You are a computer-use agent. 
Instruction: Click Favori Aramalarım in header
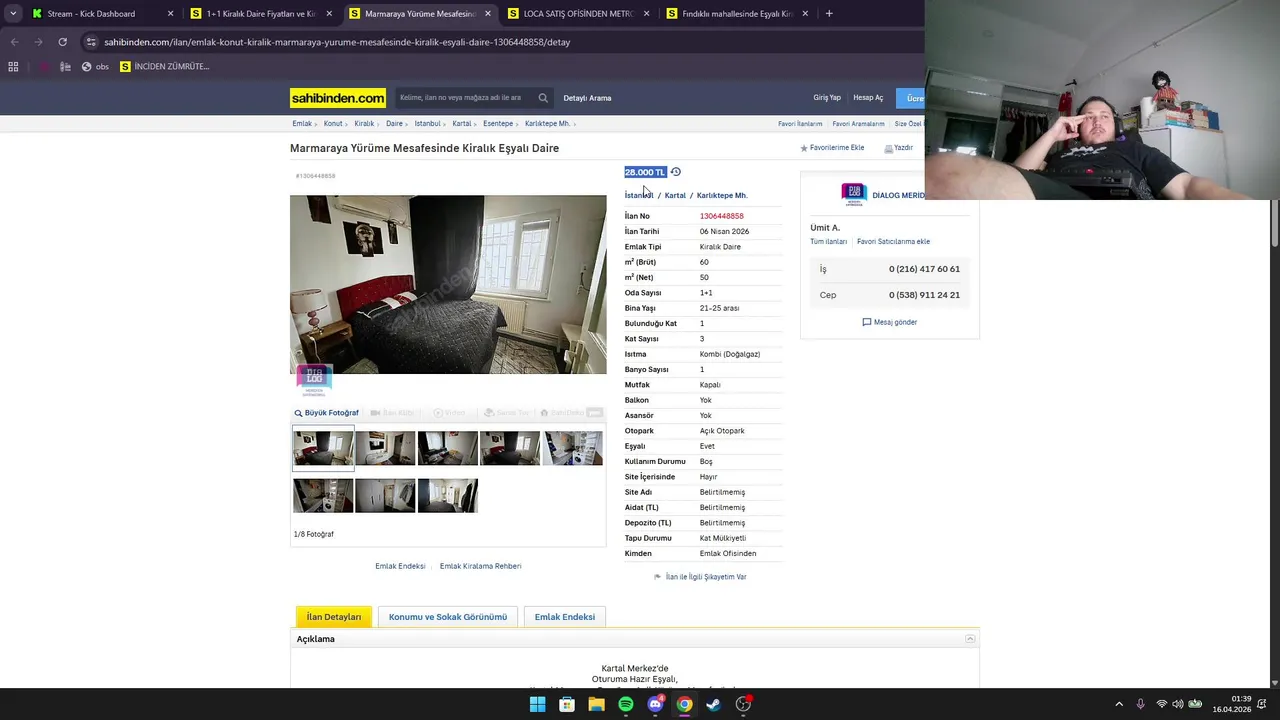[858, 124]
